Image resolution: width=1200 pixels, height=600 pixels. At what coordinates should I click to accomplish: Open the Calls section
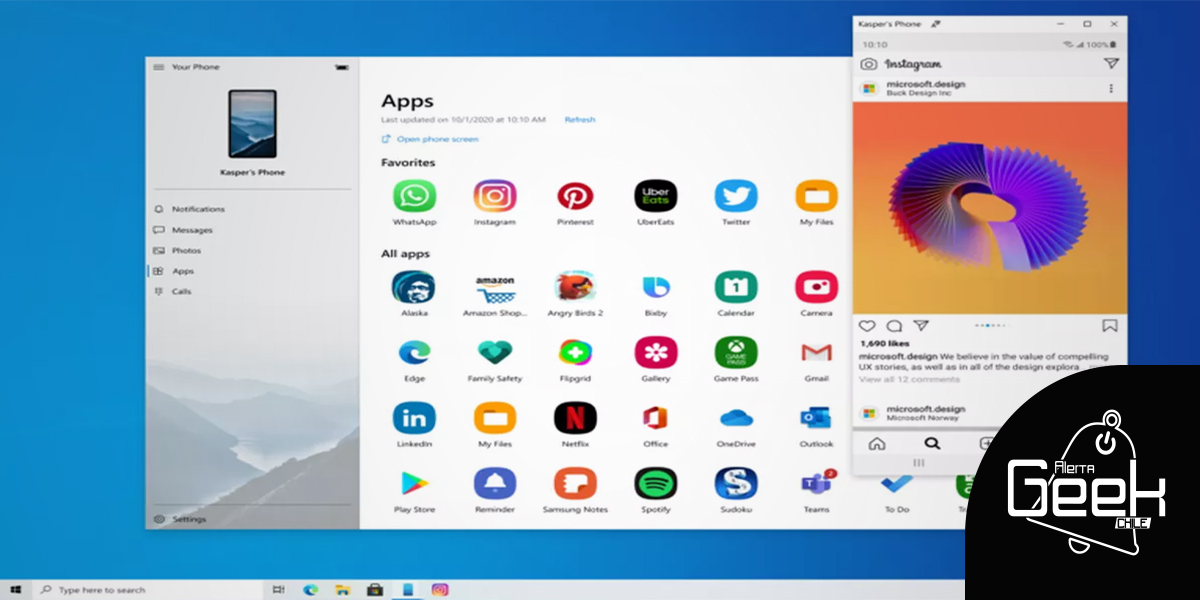(x=172, y=292)
